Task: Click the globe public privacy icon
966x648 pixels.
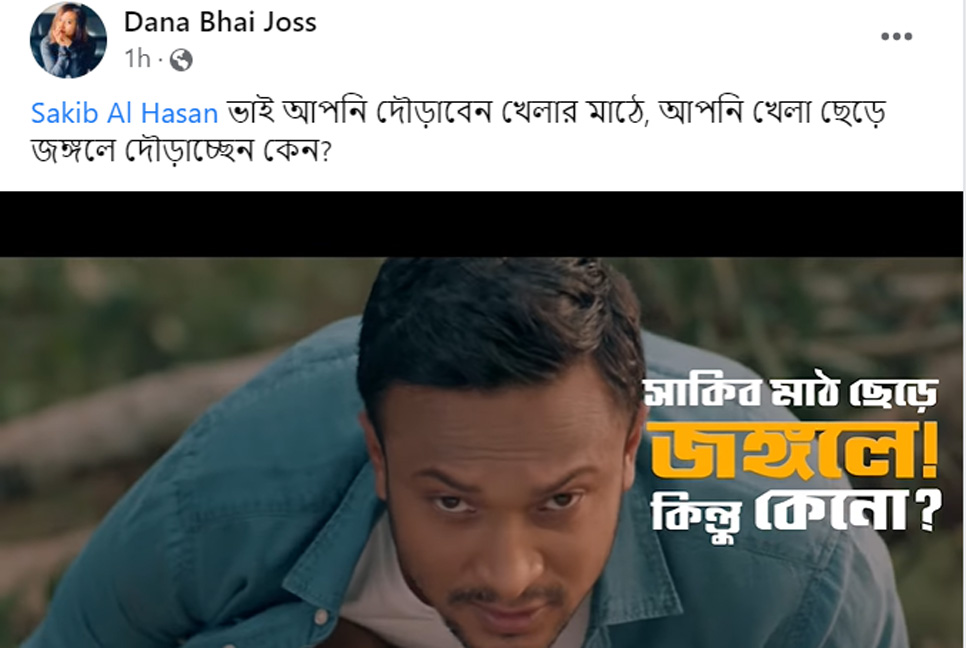Action: pos(181,60)
